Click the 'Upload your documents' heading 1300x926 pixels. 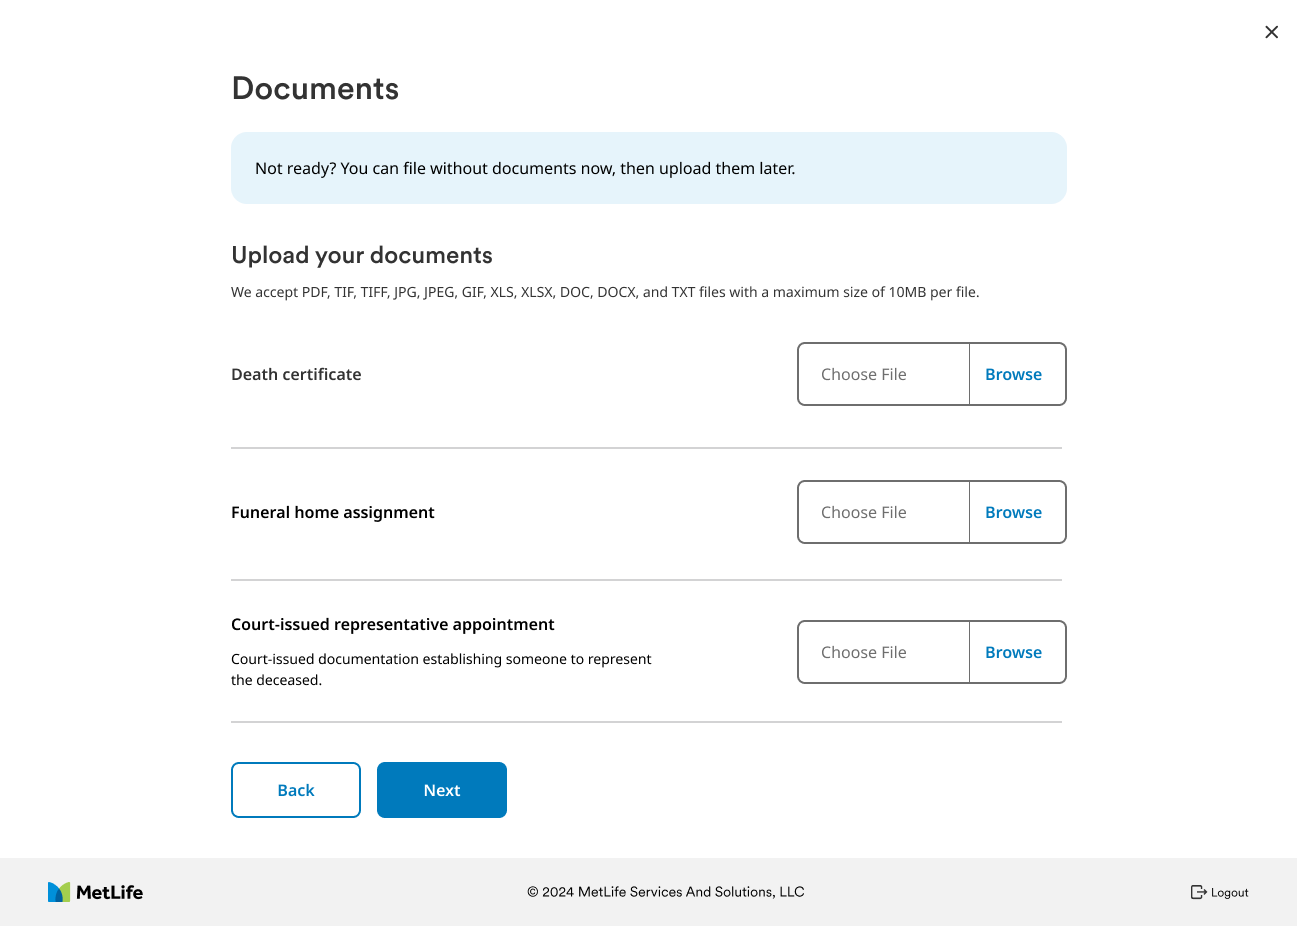click(x=362, y=255)
